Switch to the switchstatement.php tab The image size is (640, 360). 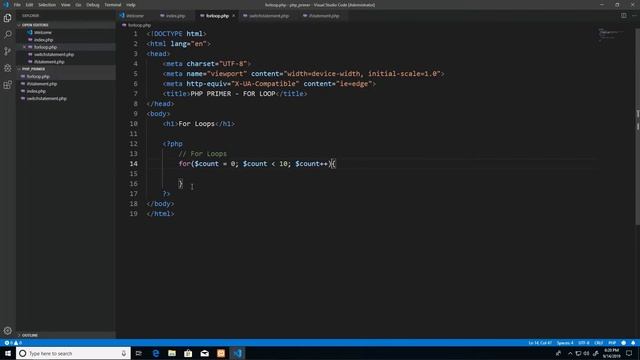(x=269, y=16)
